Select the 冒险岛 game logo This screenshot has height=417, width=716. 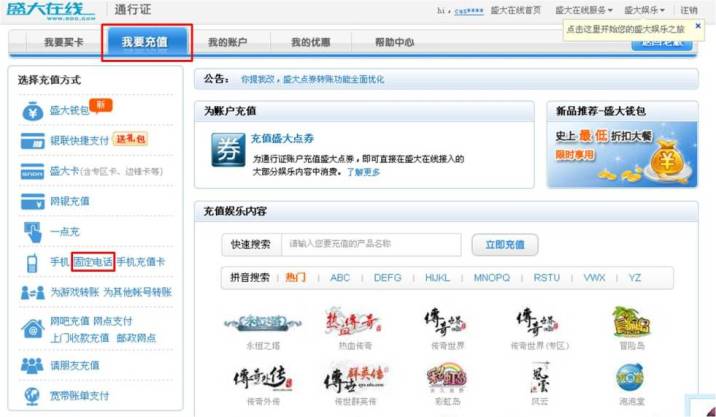(632, 322)
